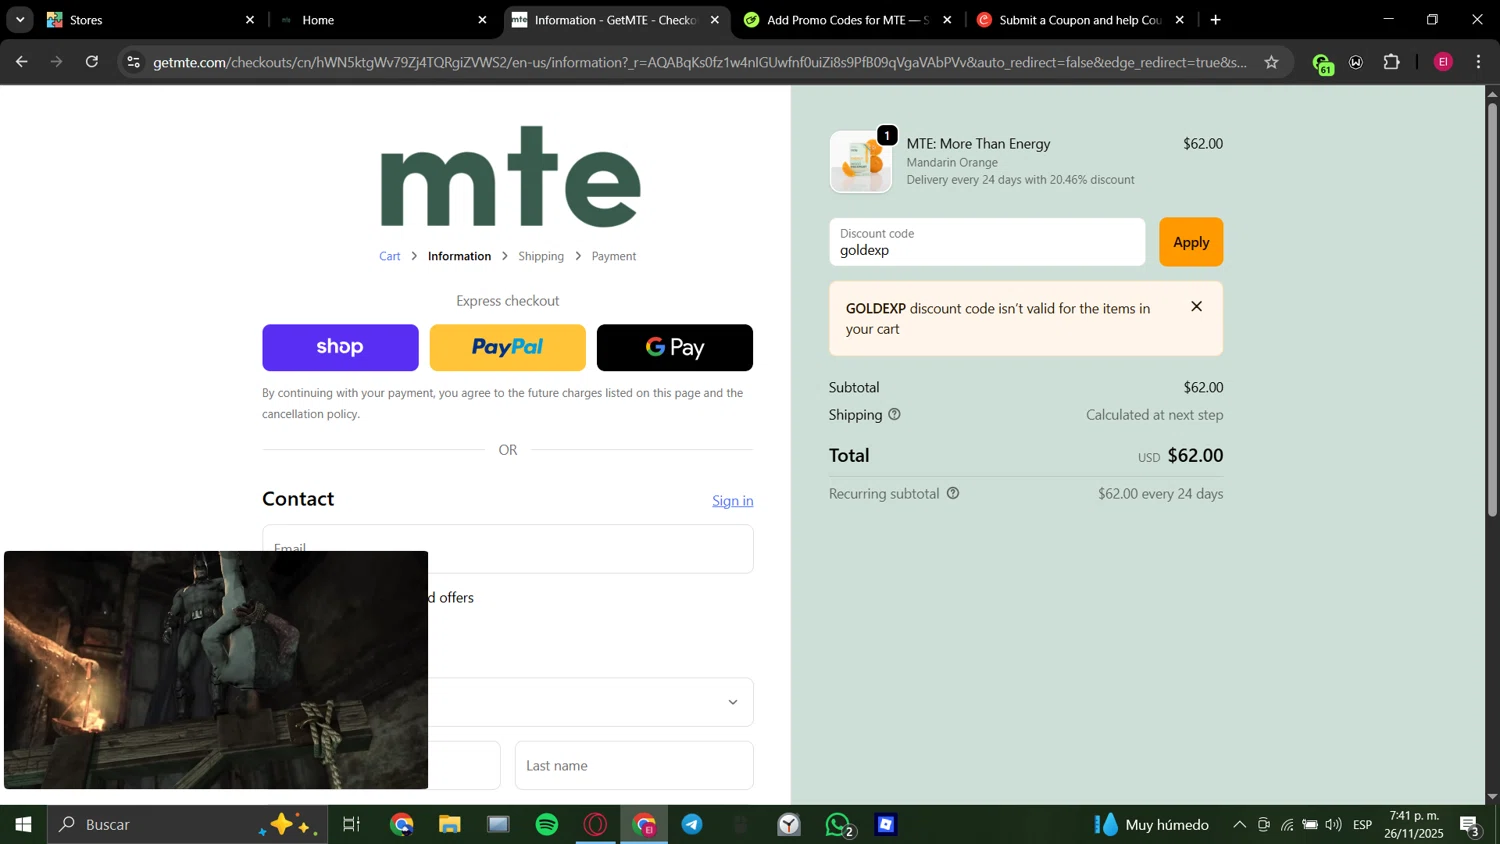Click the Buscar taskbar search box
Viewport: 1500px width, 844px height.
pyautogui.click(x=187, y=824)
